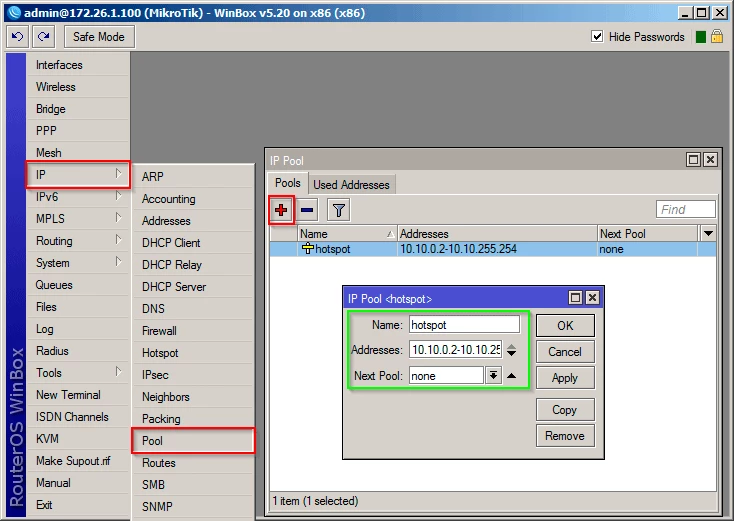Collapse the Next Pool field with the up arrow
The height and width of the screenshot is (521, 734).
[512, 375]
